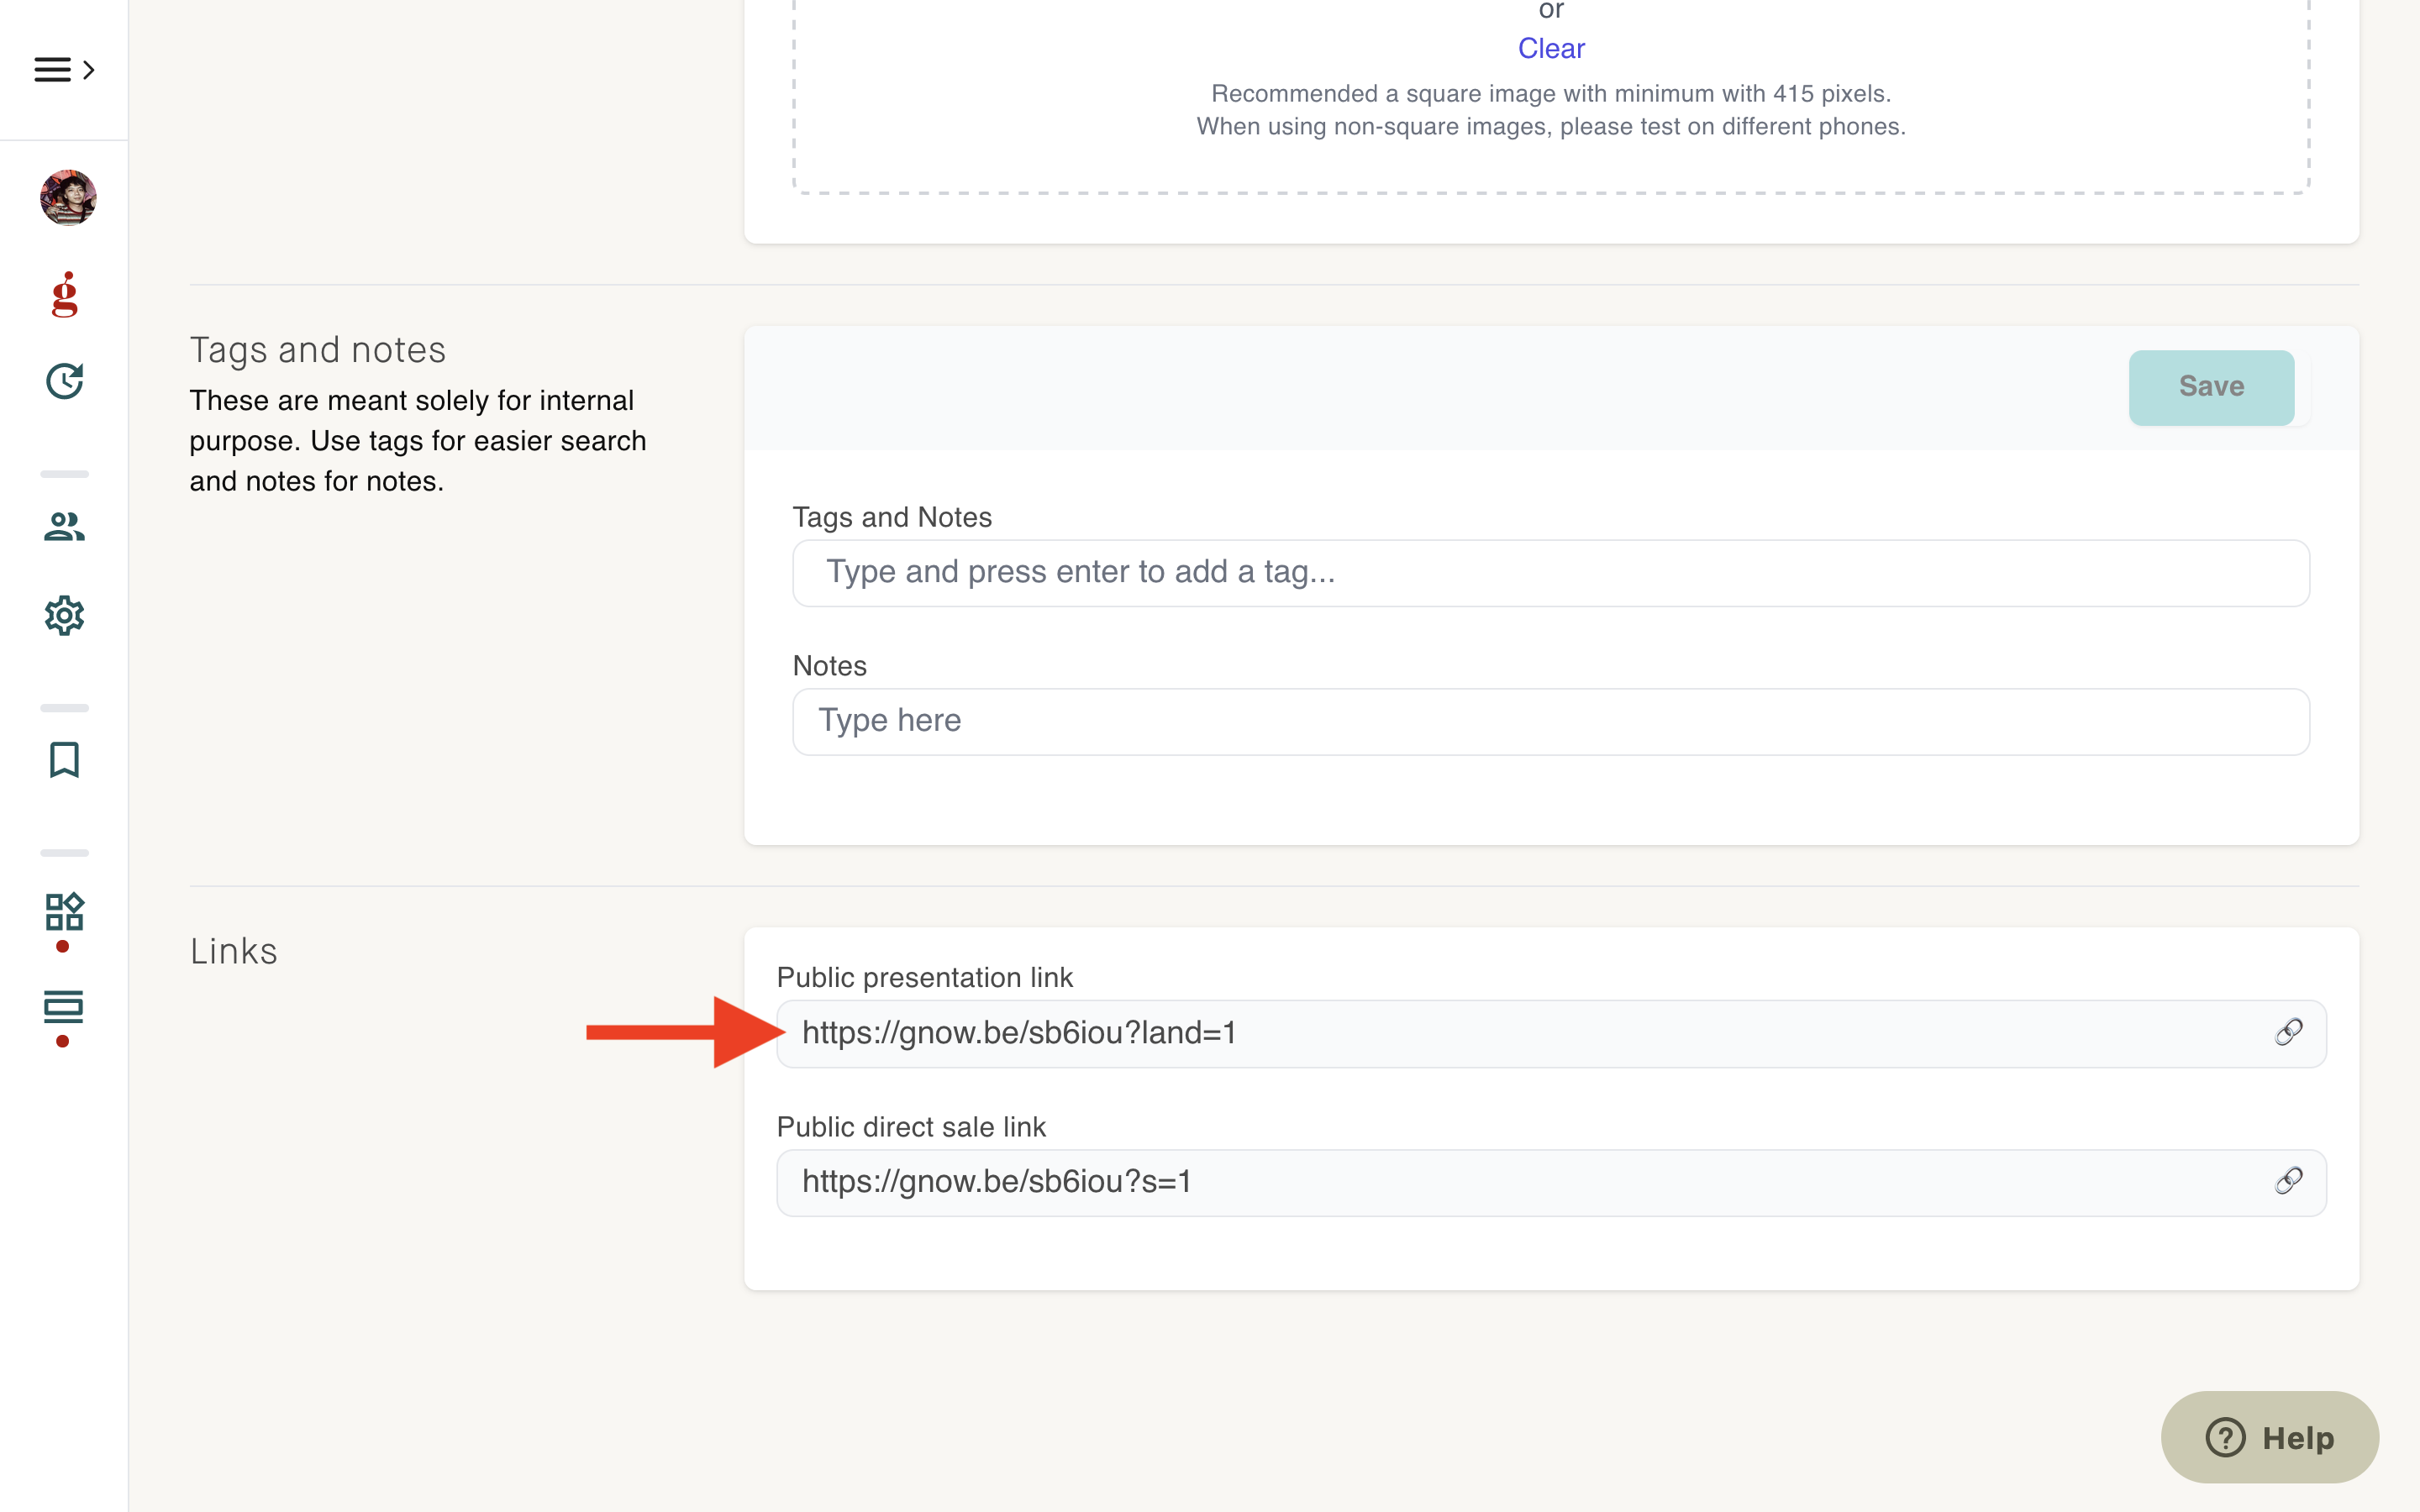Open the stacked rows layout icon
The height and width of the screenshot is (1512, 2420).
click(64, 1008)
